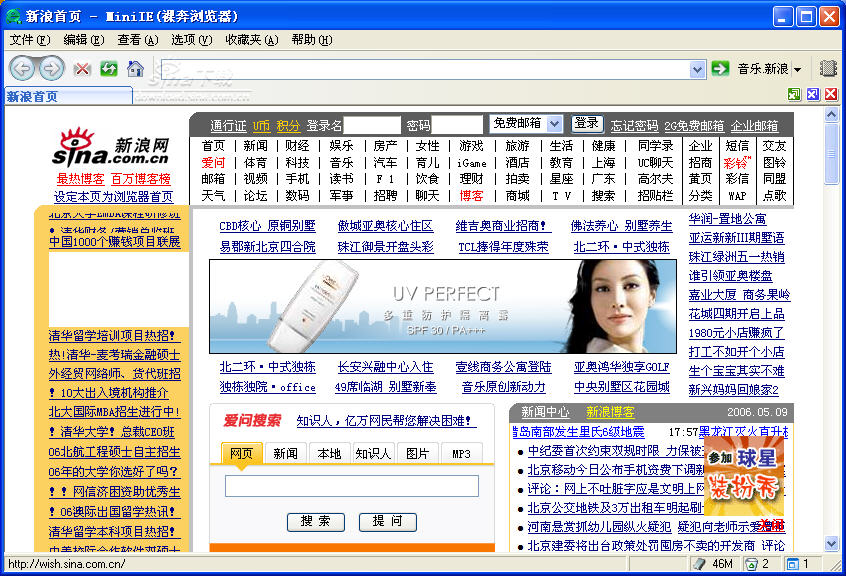
Task: Click the 搜索 button under the search box
Action: (315, 521)
